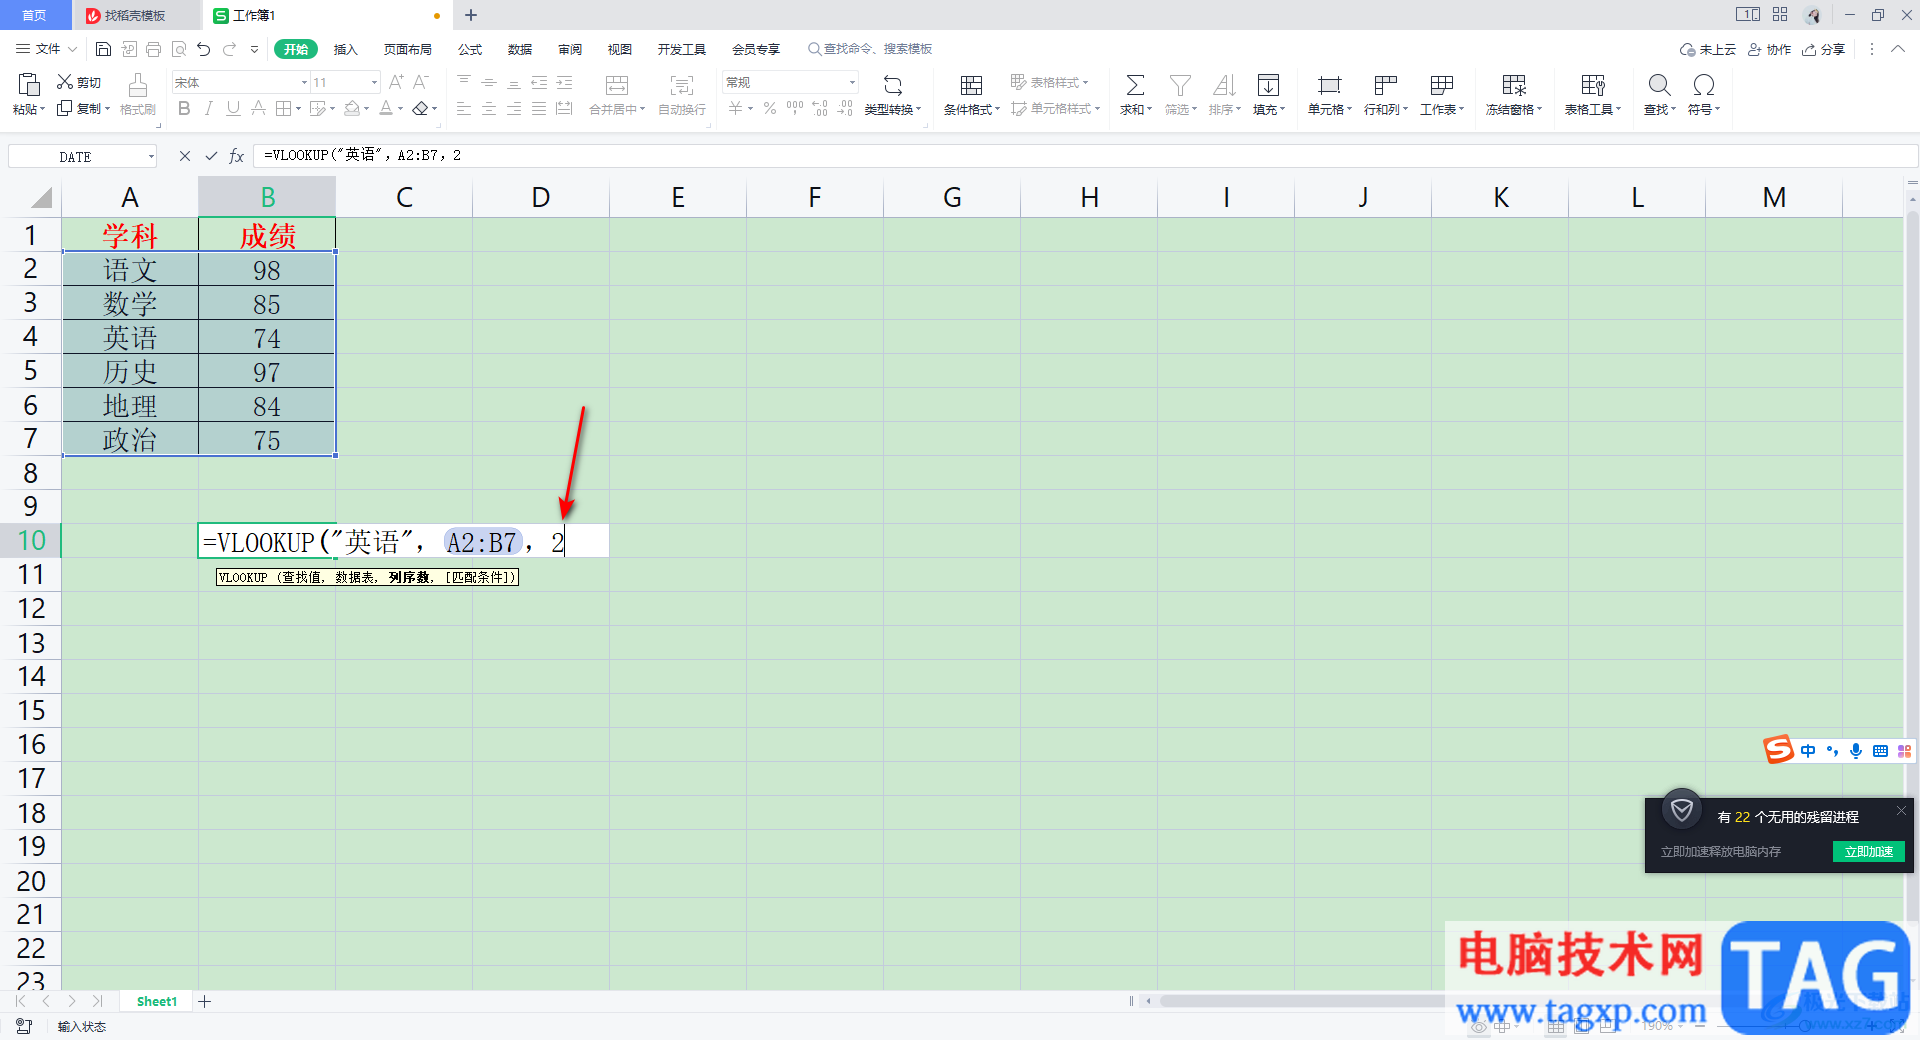The height and width of the screenshot is (1040, 1920).
Task: Click the 分享 Share button
Action: [x=1824, y=49]
